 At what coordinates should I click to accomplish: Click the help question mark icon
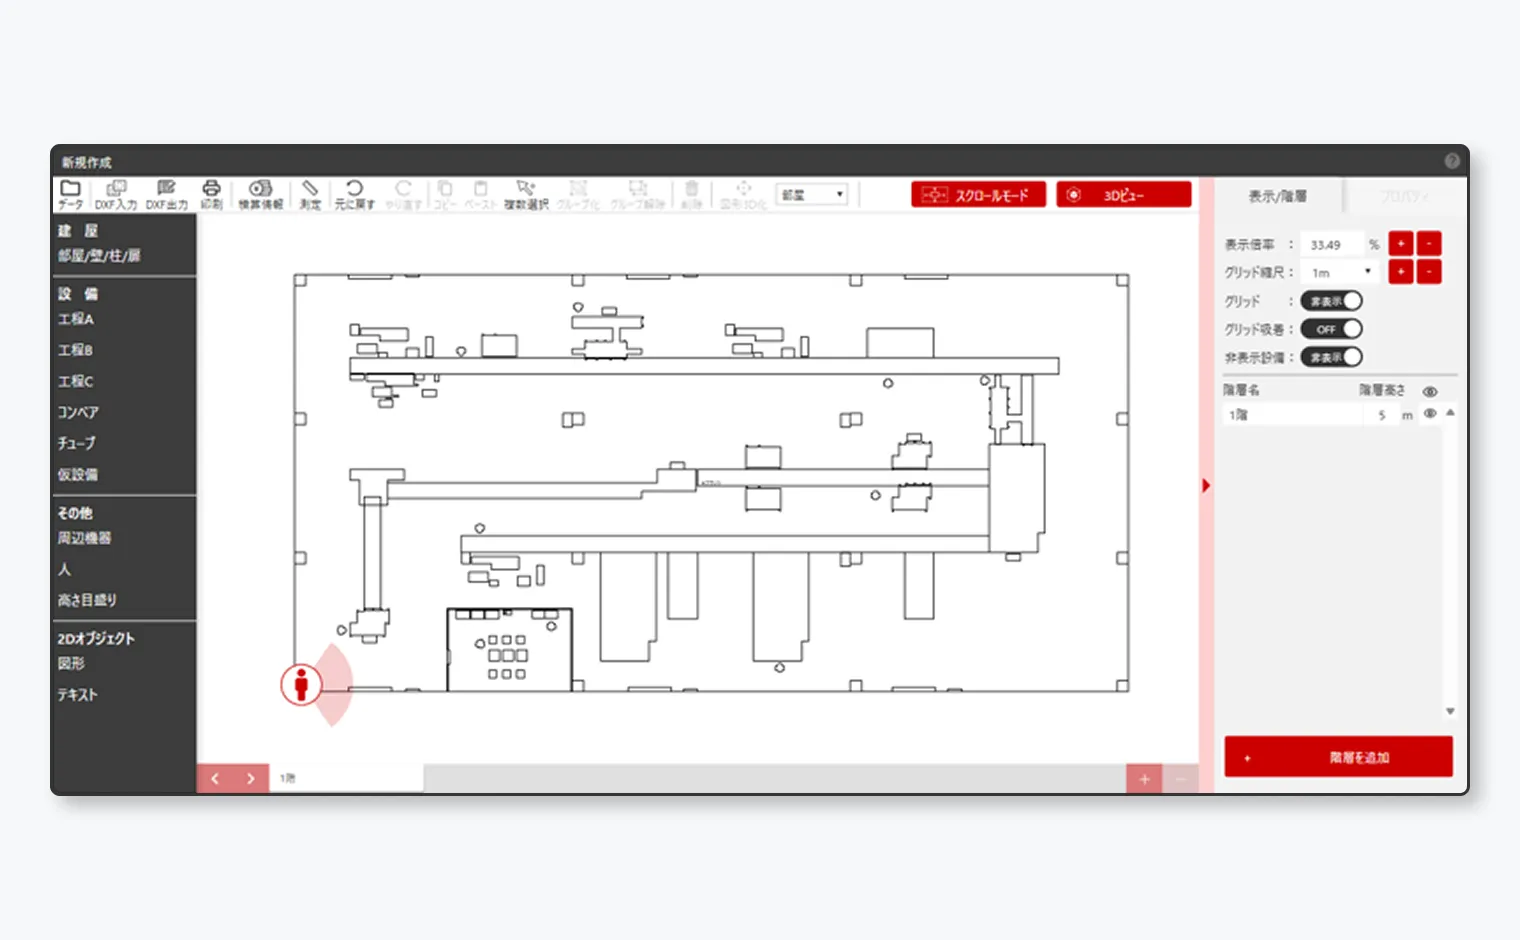(1452, 161)
